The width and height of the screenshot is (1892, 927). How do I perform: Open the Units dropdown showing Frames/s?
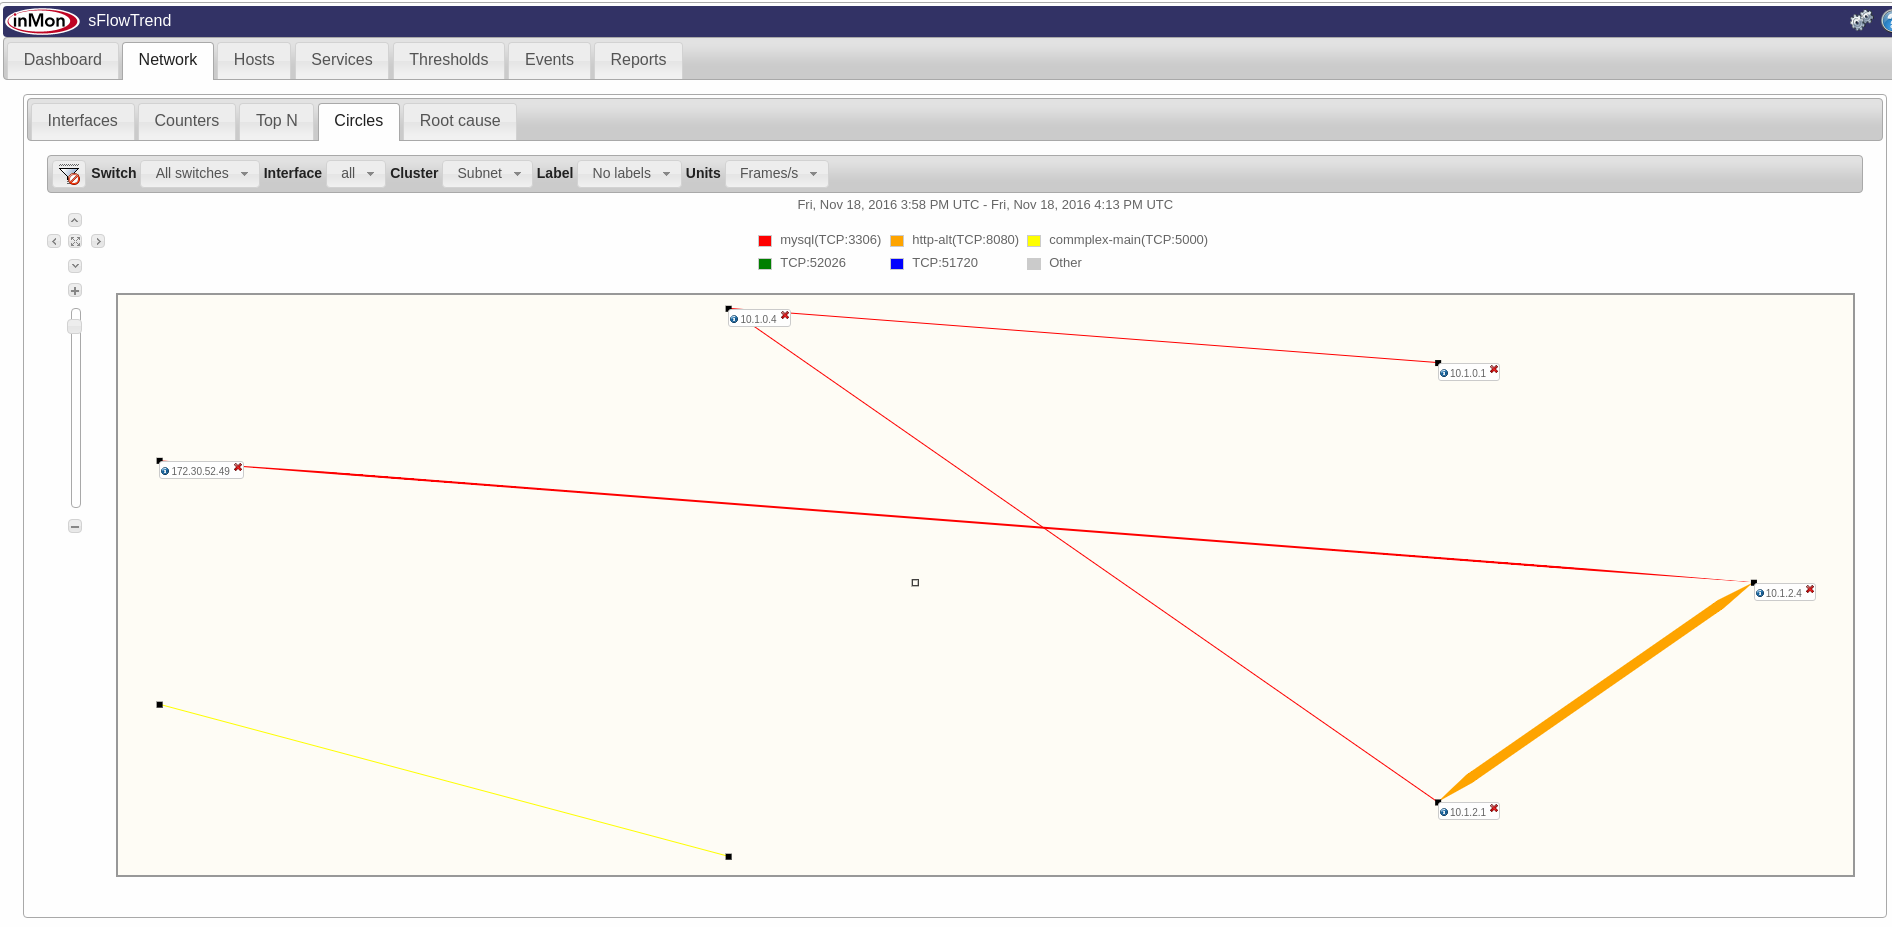[777, 173]
